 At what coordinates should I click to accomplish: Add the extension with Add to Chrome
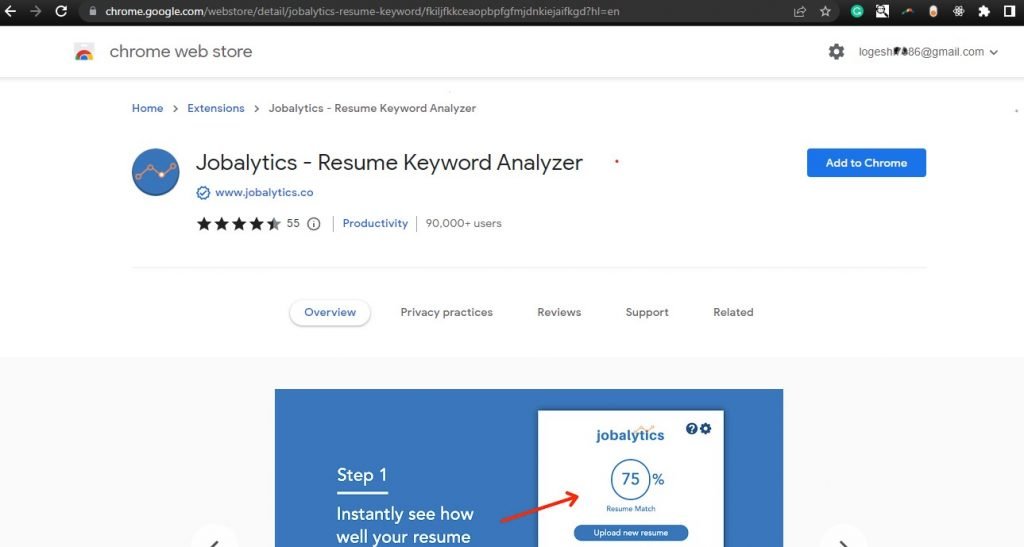pos(866,163)
